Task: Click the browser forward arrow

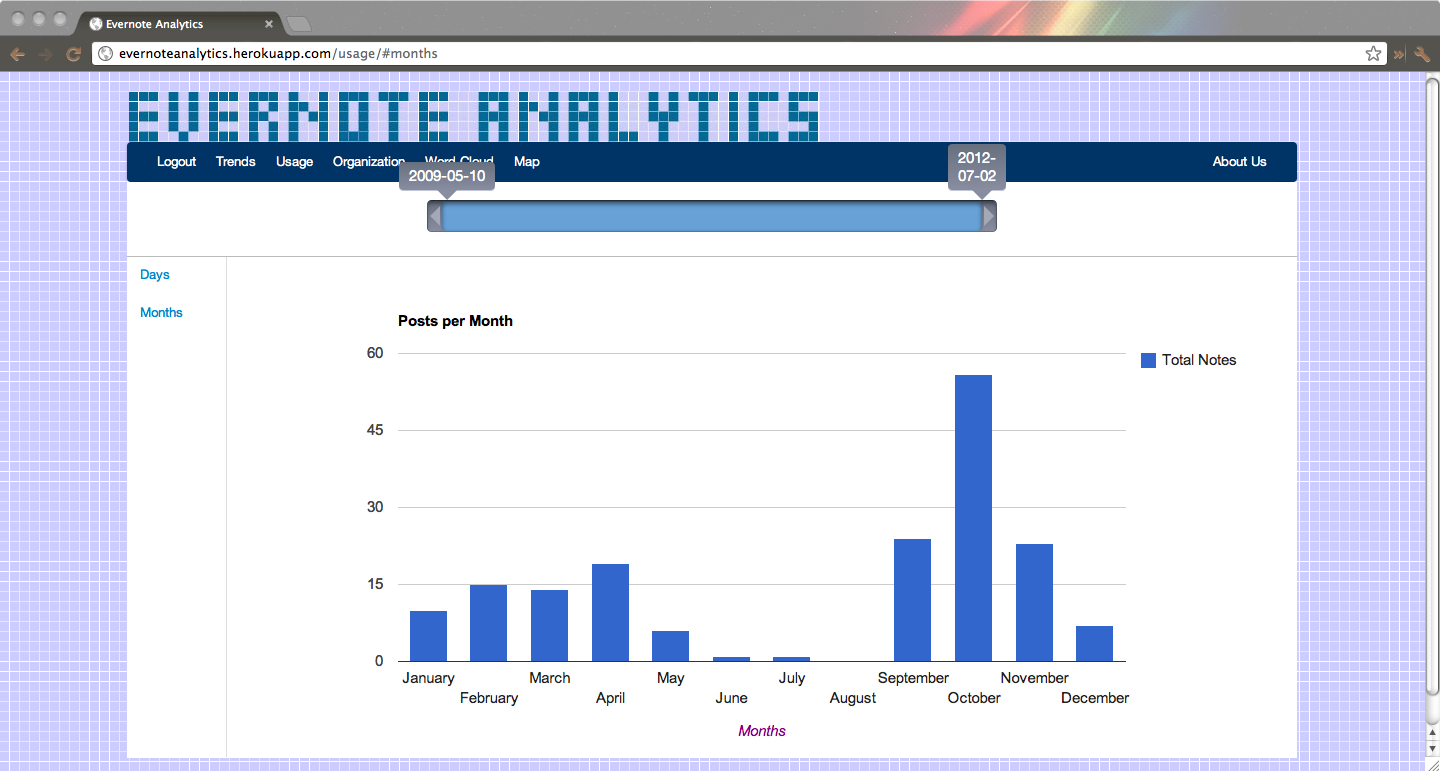Action: (x=45, y=54)
